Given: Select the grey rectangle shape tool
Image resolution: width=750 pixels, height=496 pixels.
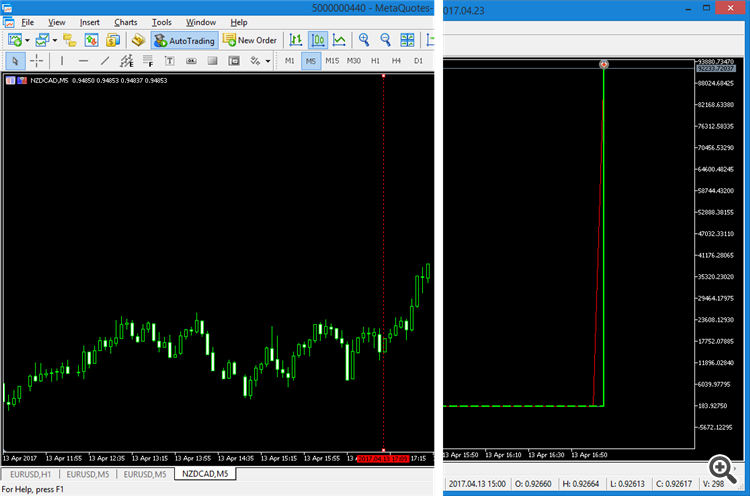Looking at the screenshot, I should 212,61.
